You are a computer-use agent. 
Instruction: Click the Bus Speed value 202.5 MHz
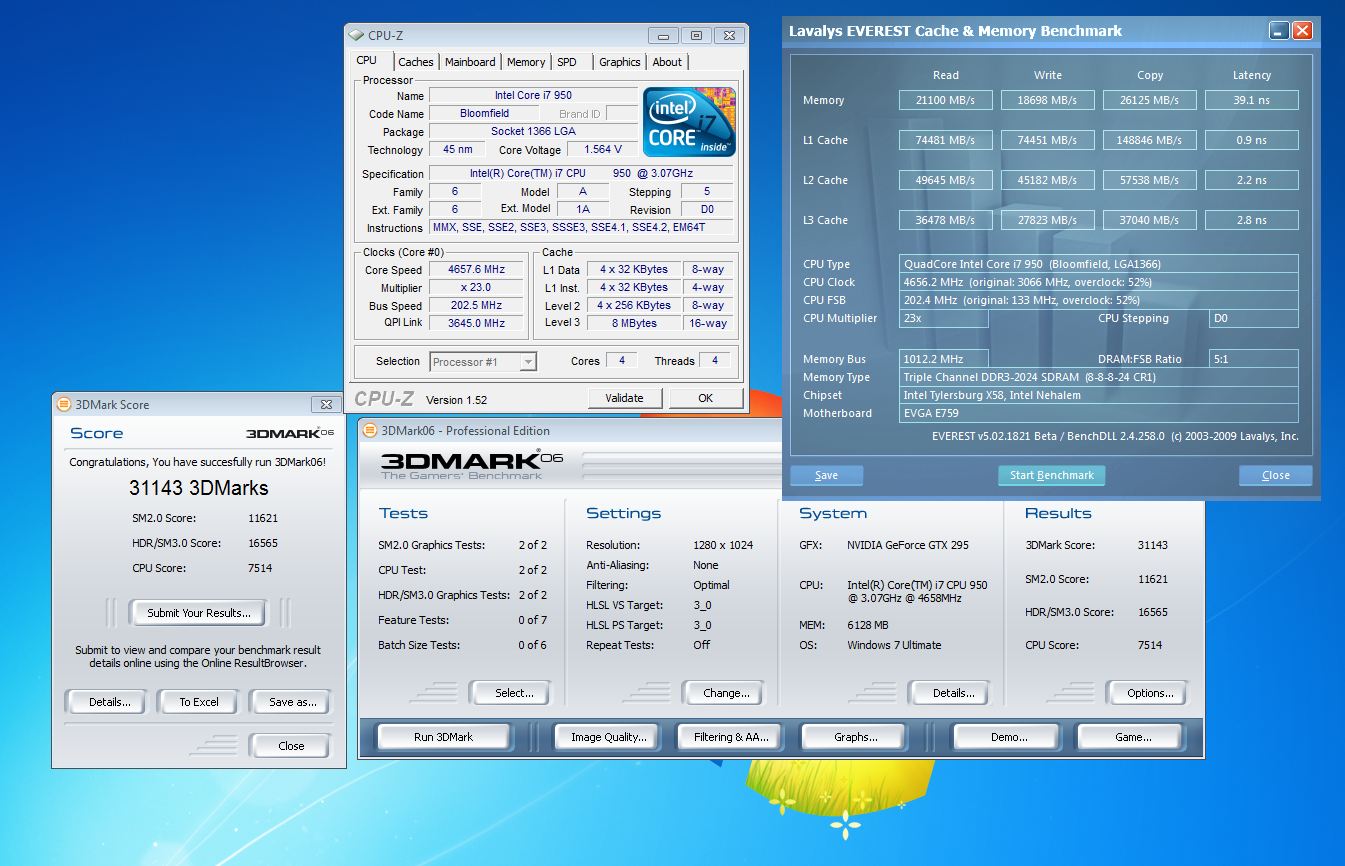(x=477, y=306)
